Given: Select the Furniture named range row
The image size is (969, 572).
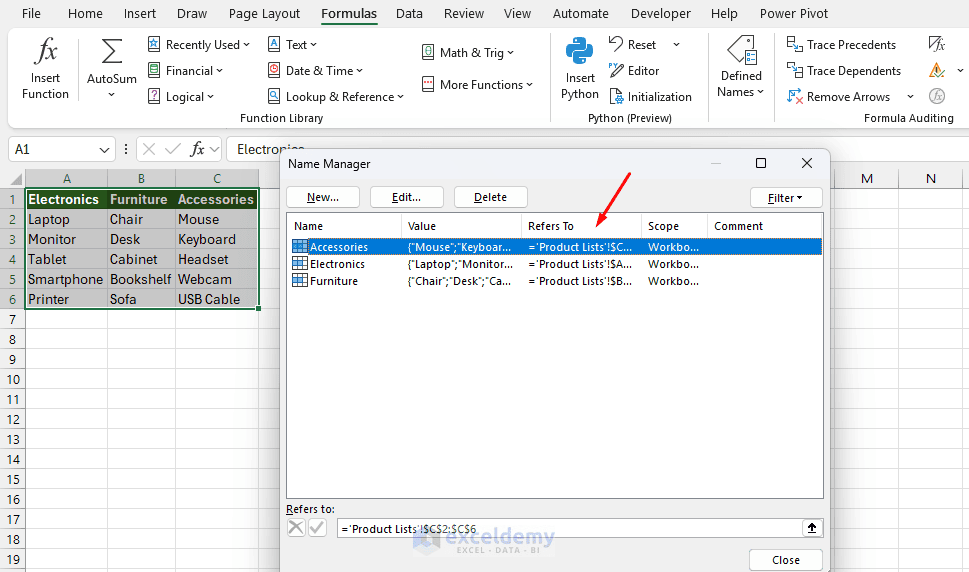Looking at the screenshot, I should click(x=555, y=281).
